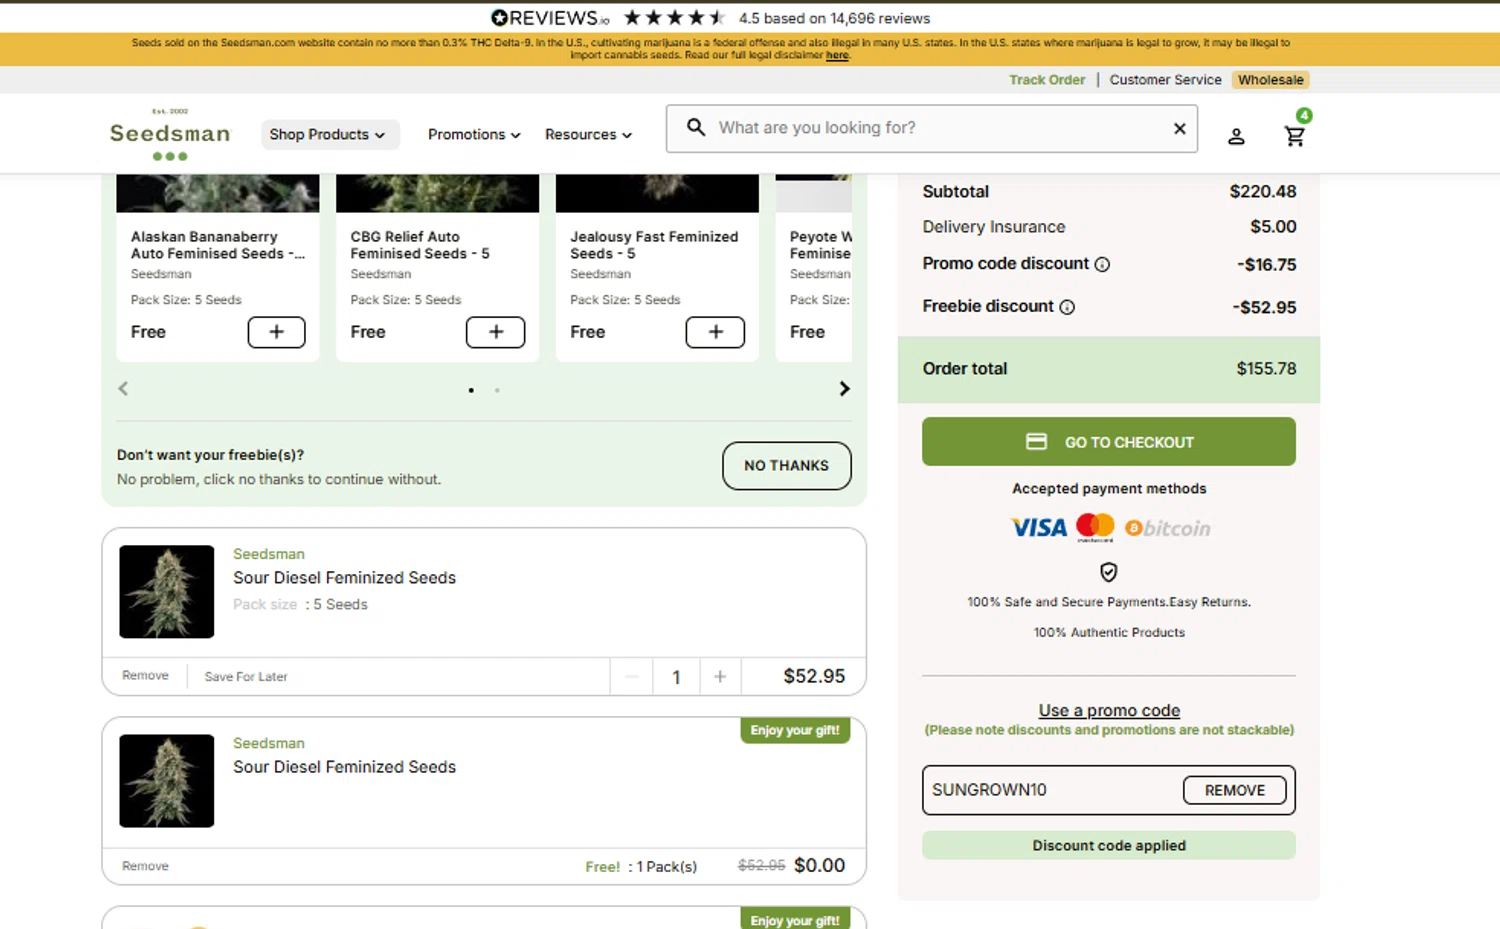Image resolution: width=1500 pixels, height=929 pixels.
Task: Click the legal disclaimer 'here' link
Action: point(837,55)
